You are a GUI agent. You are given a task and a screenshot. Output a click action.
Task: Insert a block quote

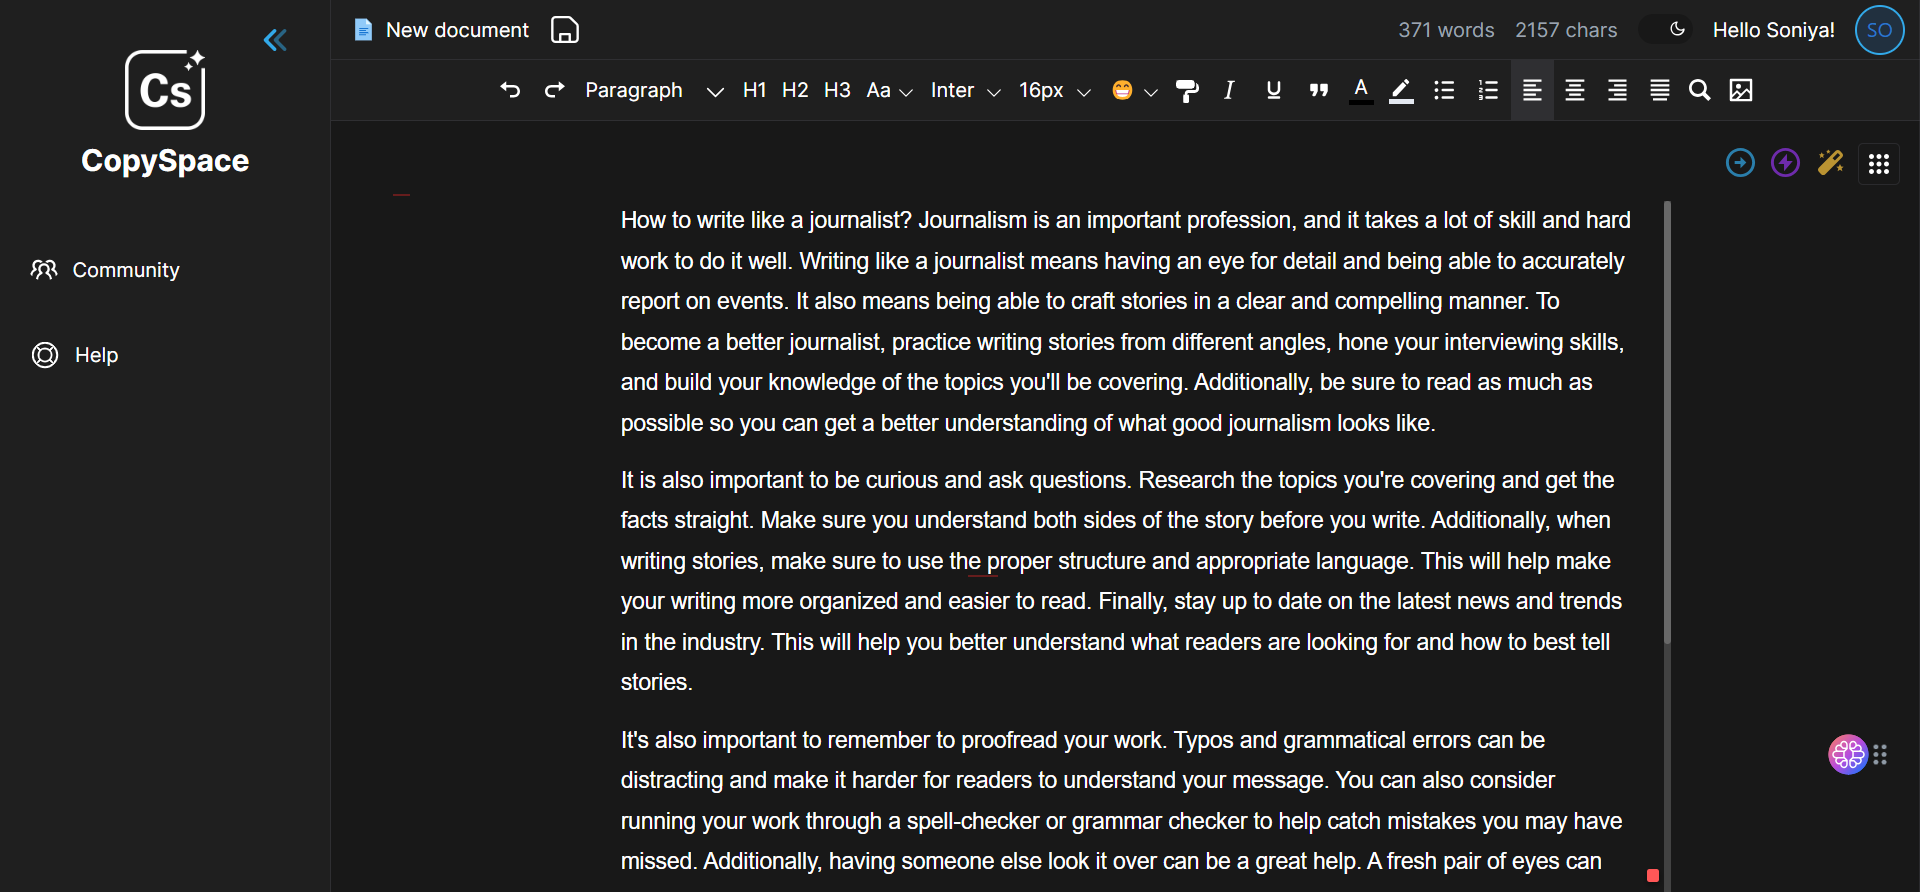(1318, 90)
